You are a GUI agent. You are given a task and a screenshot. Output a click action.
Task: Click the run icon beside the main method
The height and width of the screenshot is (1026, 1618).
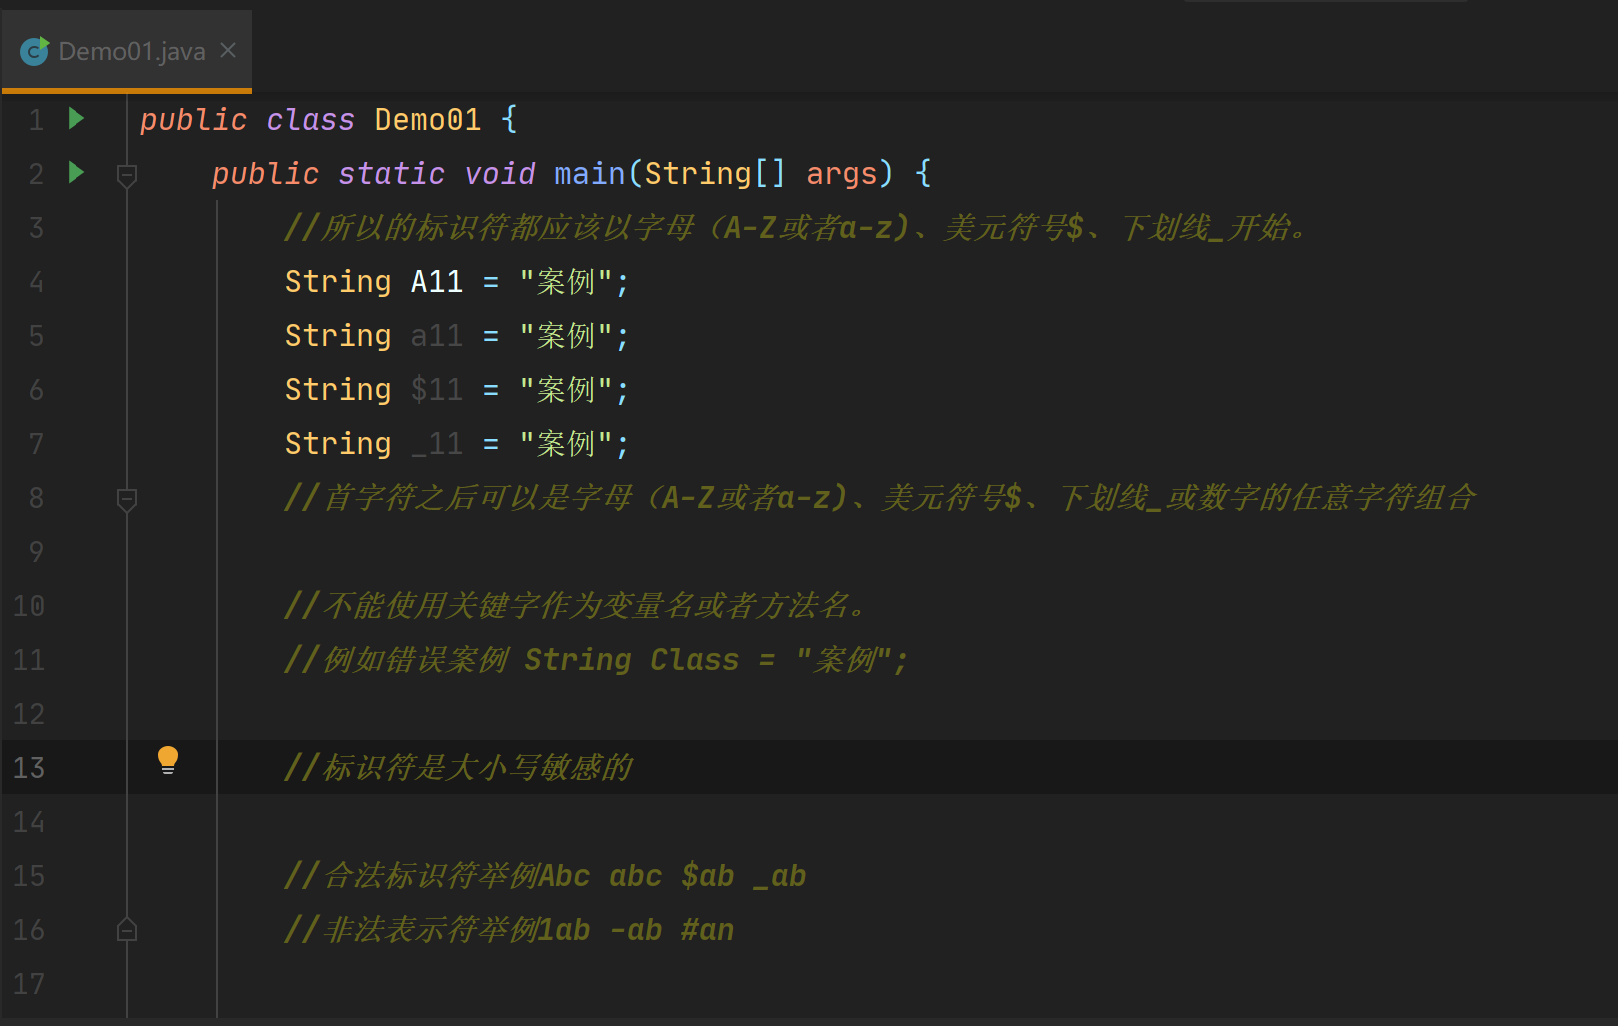(76, 173)
